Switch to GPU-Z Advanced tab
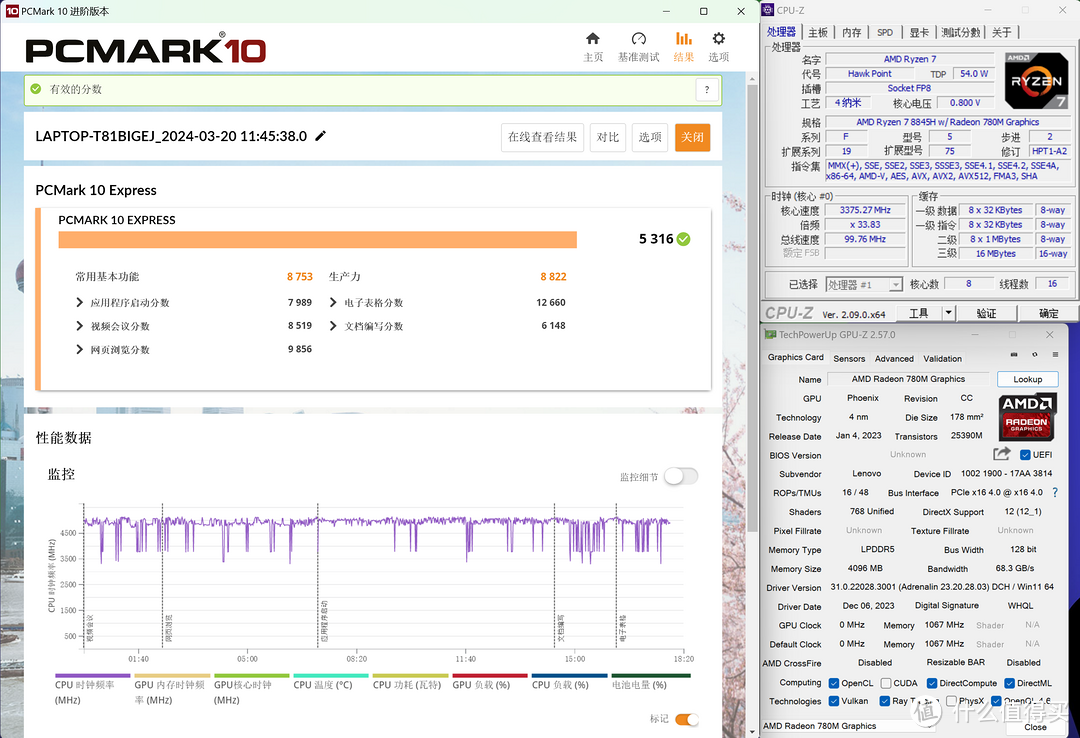Viewport: 1080px width, 738px height. coord(894,358)
